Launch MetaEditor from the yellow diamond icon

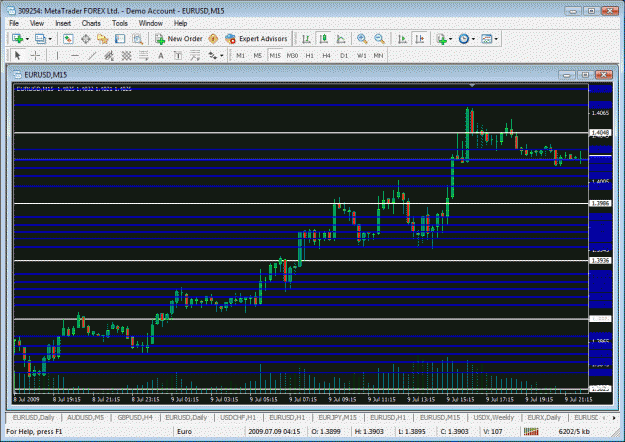coord(214,39)
